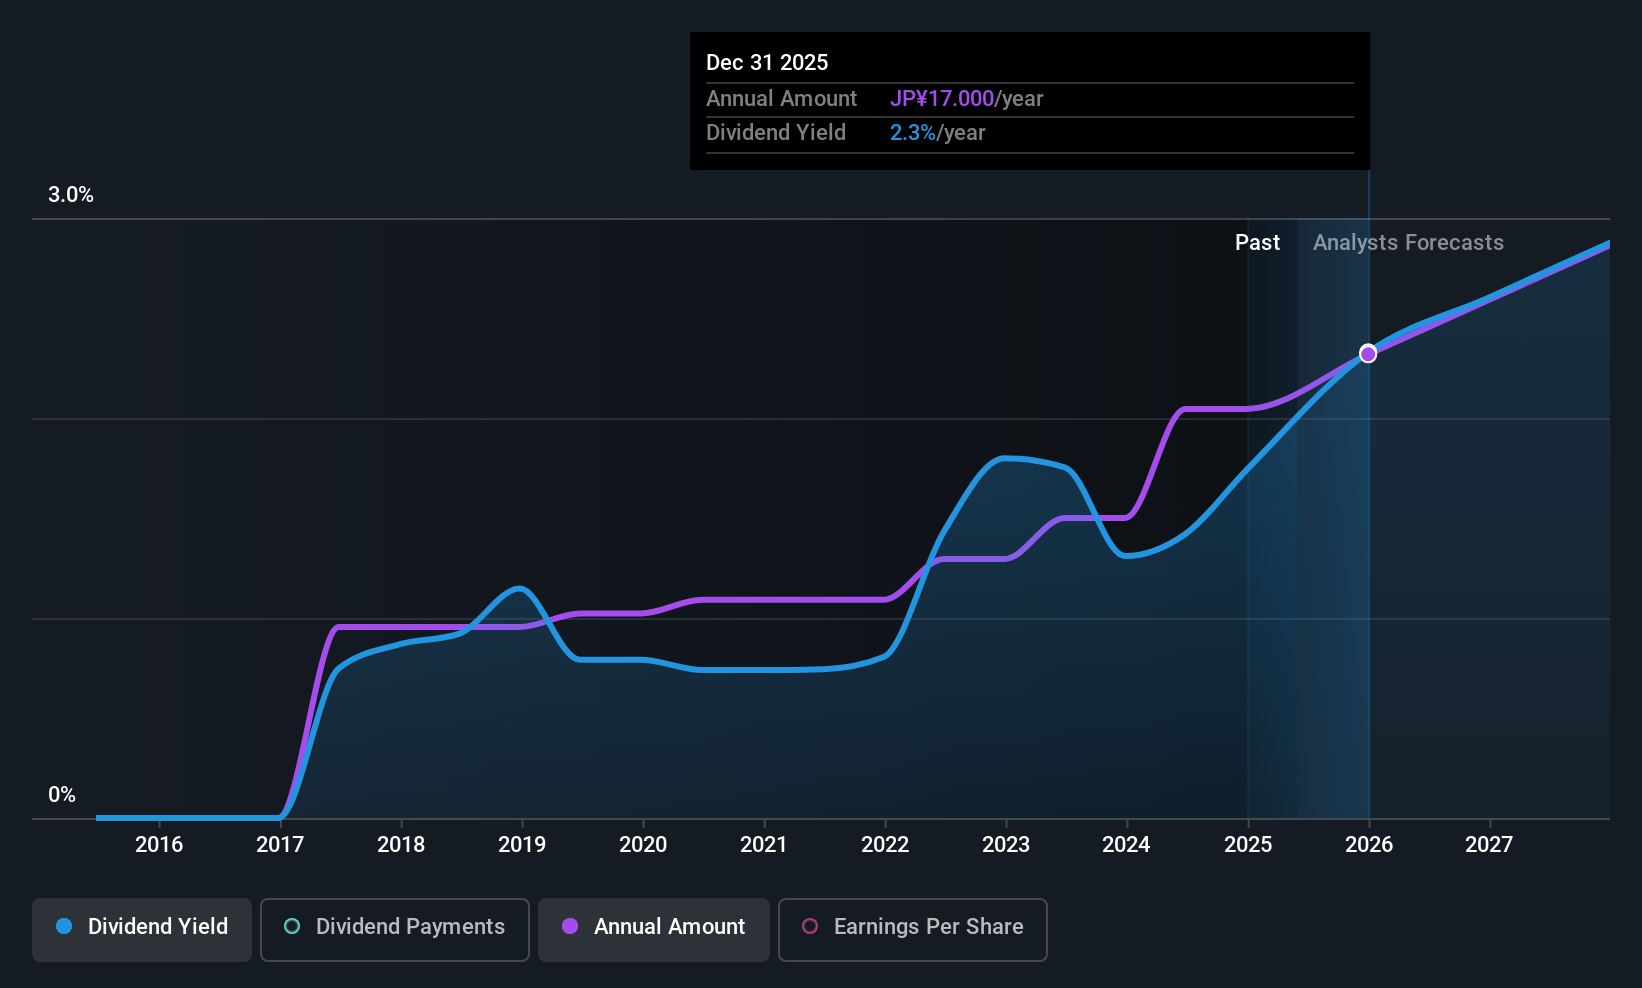Enable the Dividend Payments series
This screenshot has width=1642, height=988.
coord(395,930)
